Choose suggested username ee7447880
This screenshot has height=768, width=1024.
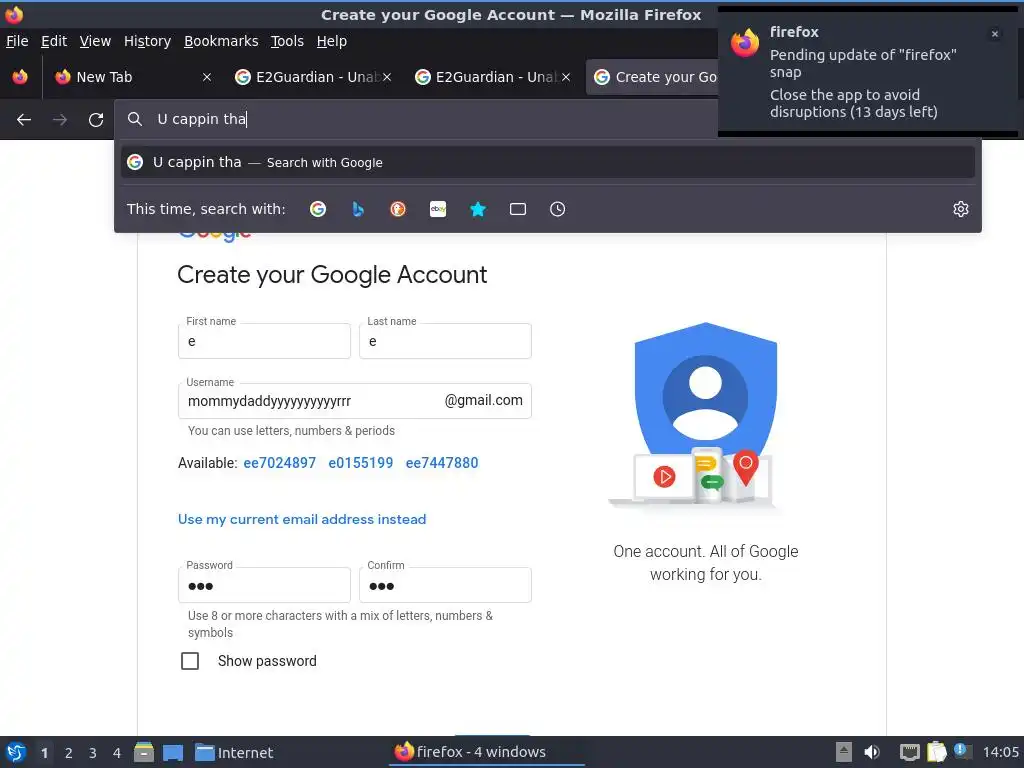pos(442,463)
